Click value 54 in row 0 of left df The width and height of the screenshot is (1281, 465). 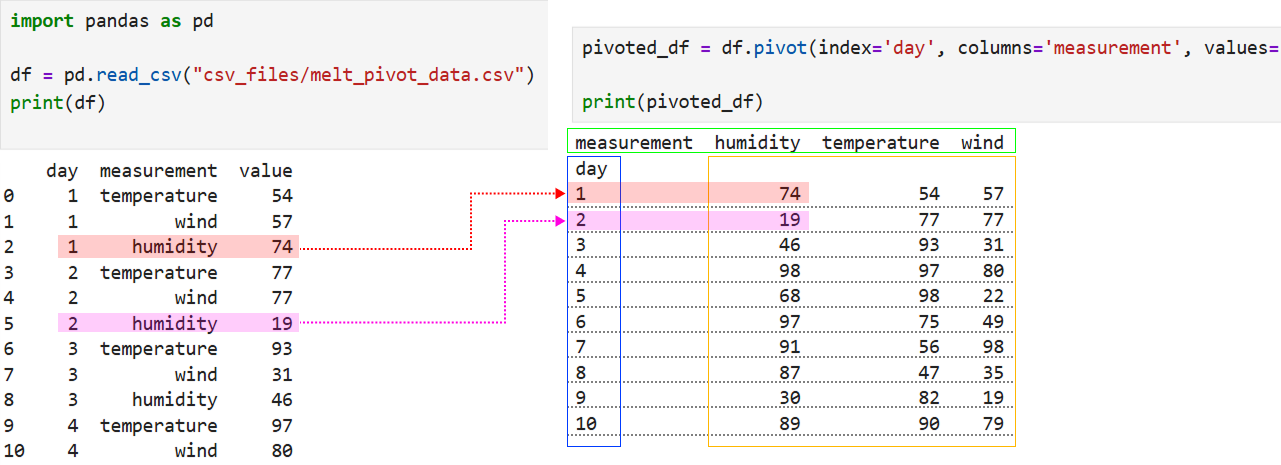pyautogui.click(x=281, y=196)
